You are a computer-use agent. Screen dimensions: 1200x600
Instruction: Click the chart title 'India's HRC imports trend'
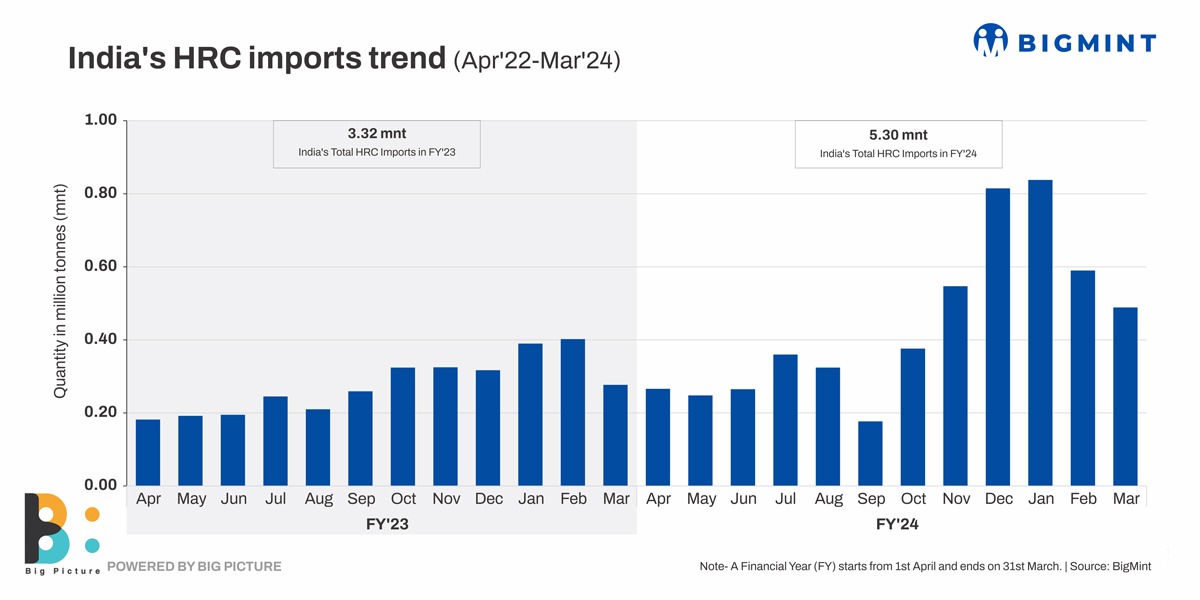click(256, 59)
